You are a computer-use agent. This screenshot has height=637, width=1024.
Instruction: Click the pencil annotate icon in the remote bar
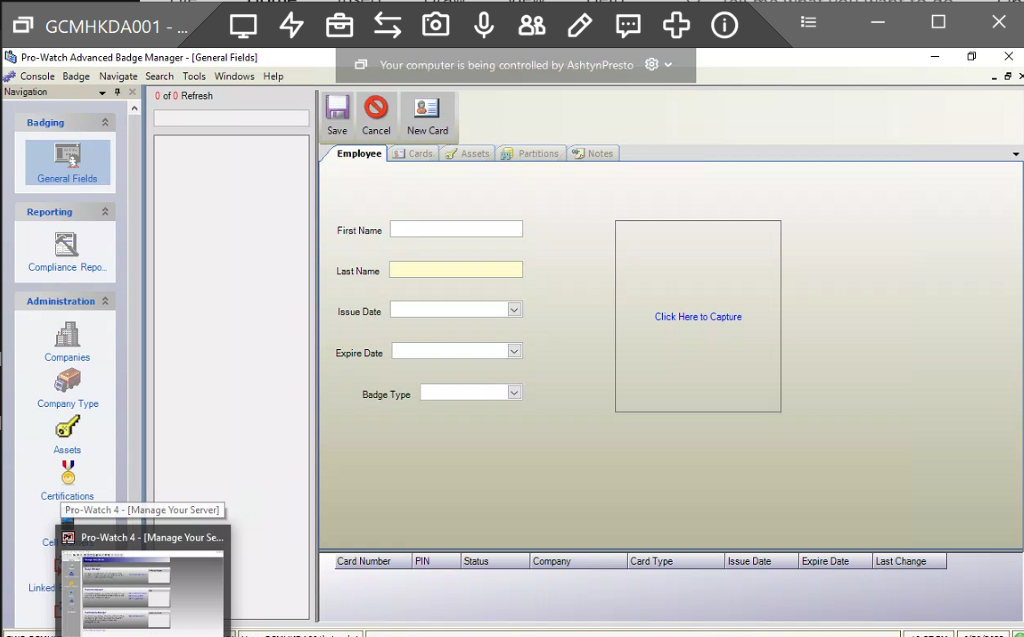click(580, 25)
